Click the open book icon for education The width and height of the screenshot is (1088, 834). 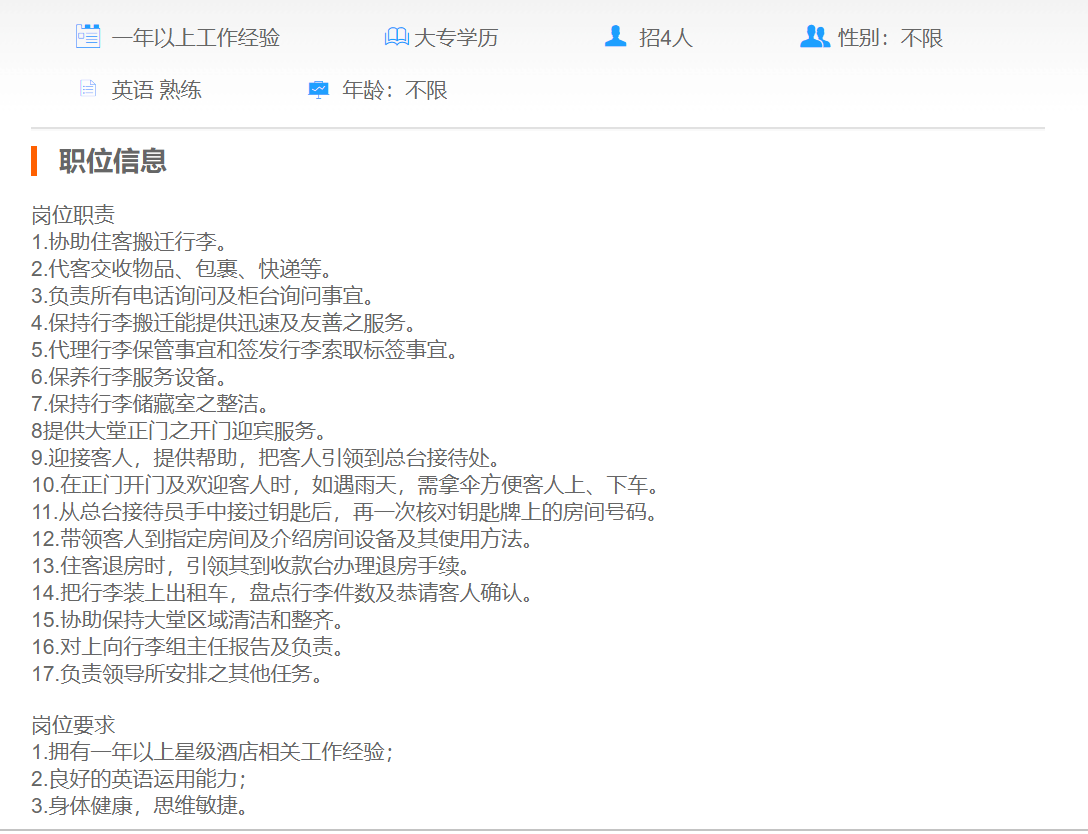[397, 37]
